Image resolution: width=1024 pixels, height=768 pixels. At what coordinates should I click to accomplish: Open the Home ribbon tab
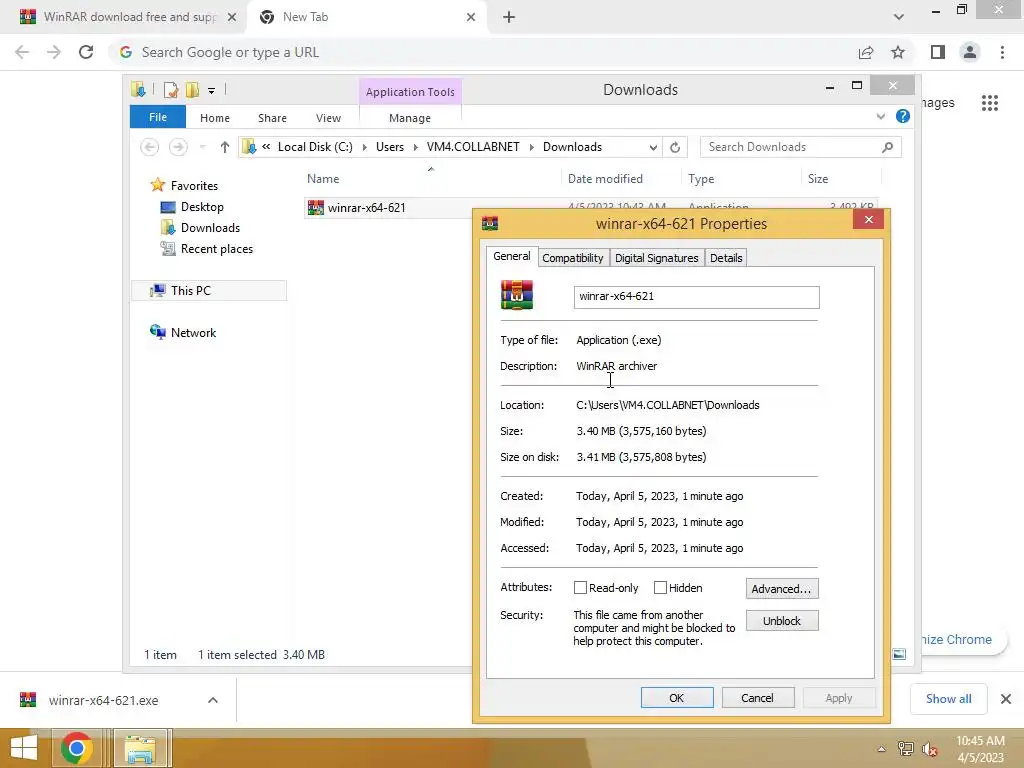point(214,118)
